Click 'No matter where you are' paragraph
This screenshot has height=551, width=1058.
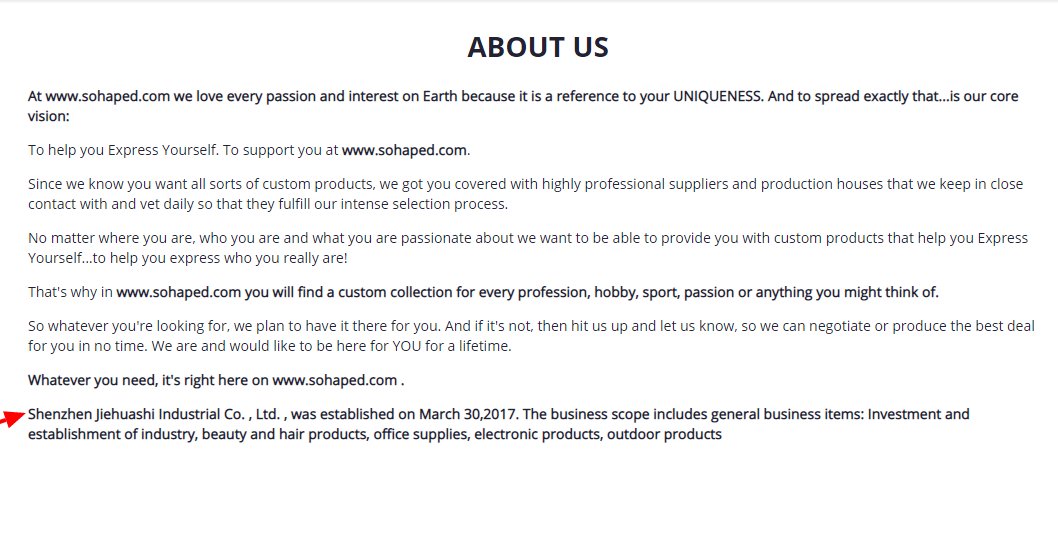tap(528, 248)
